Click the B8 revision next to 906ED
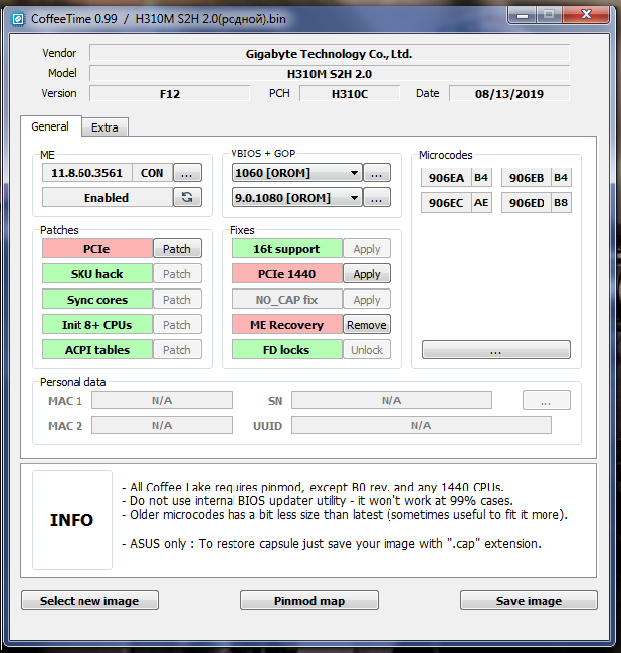 click(x=561, y=203)
